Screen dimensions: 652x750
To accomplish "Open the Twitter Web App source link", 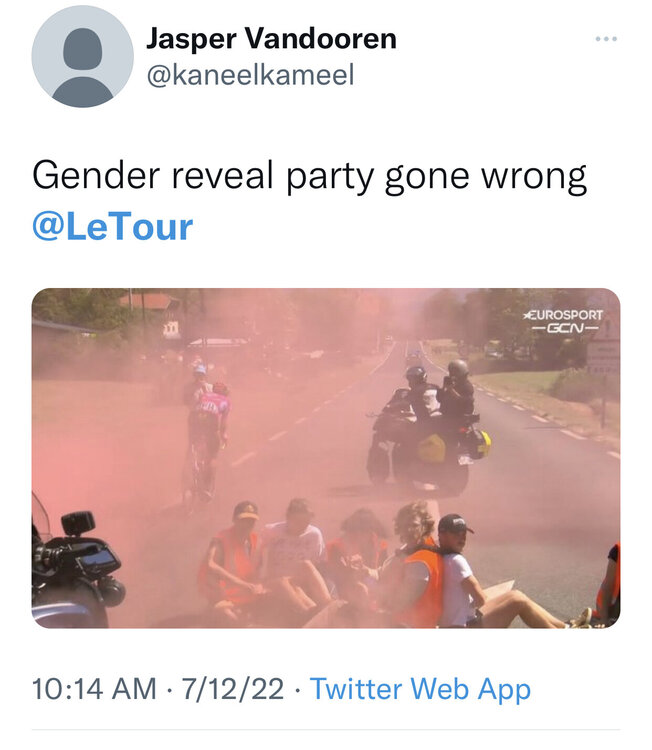I will pyautogui.click(x=420, y=689).
